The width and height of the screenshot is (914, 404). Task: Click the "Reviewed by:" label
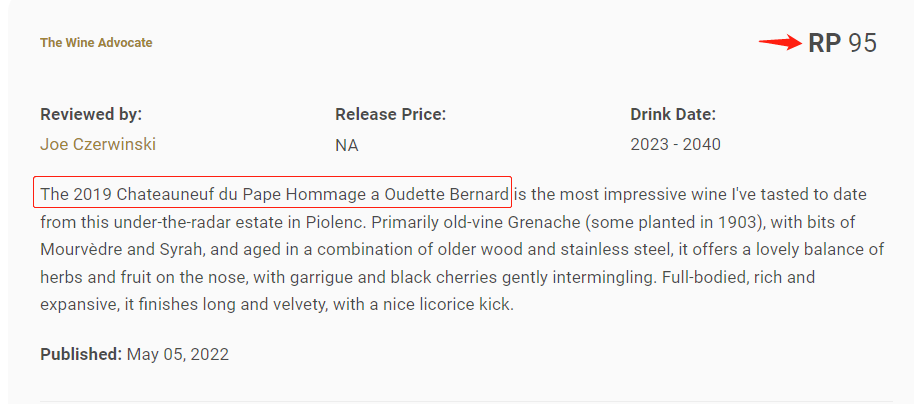click(91, 114)
